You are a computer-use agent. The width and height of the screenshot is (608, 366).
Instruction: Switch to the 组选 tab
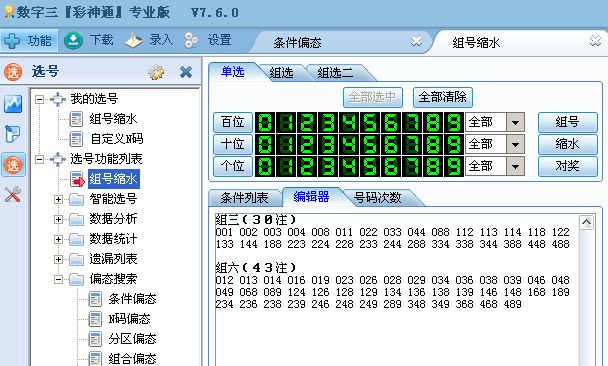[x=282, y=73]
